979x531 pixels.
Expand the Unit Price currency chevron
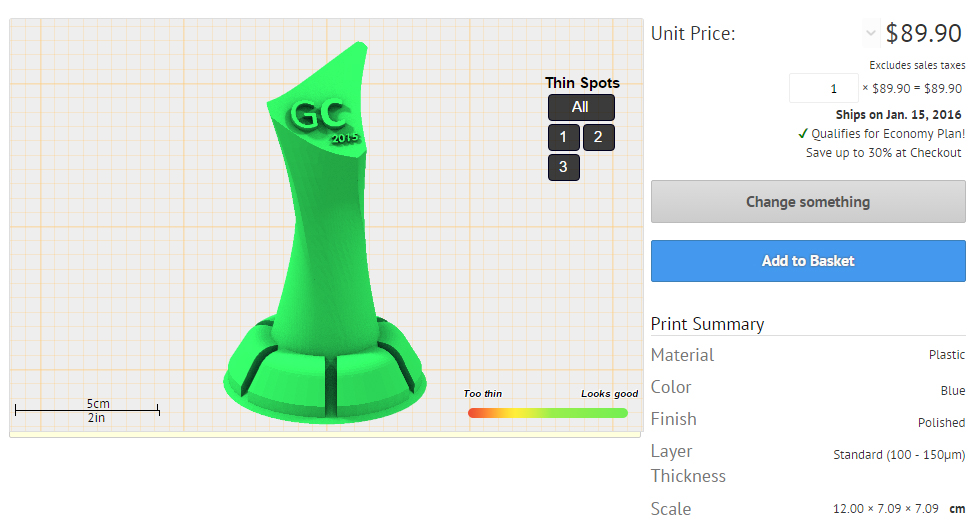(870, 33)
